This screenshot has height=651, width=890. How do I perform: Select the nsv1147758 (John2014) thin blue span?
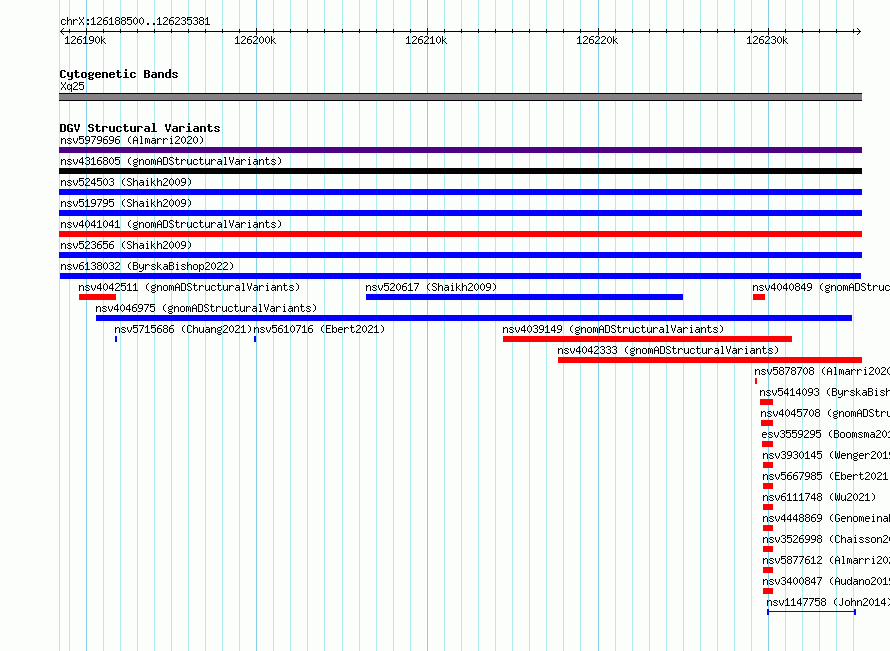coord(811,612)
